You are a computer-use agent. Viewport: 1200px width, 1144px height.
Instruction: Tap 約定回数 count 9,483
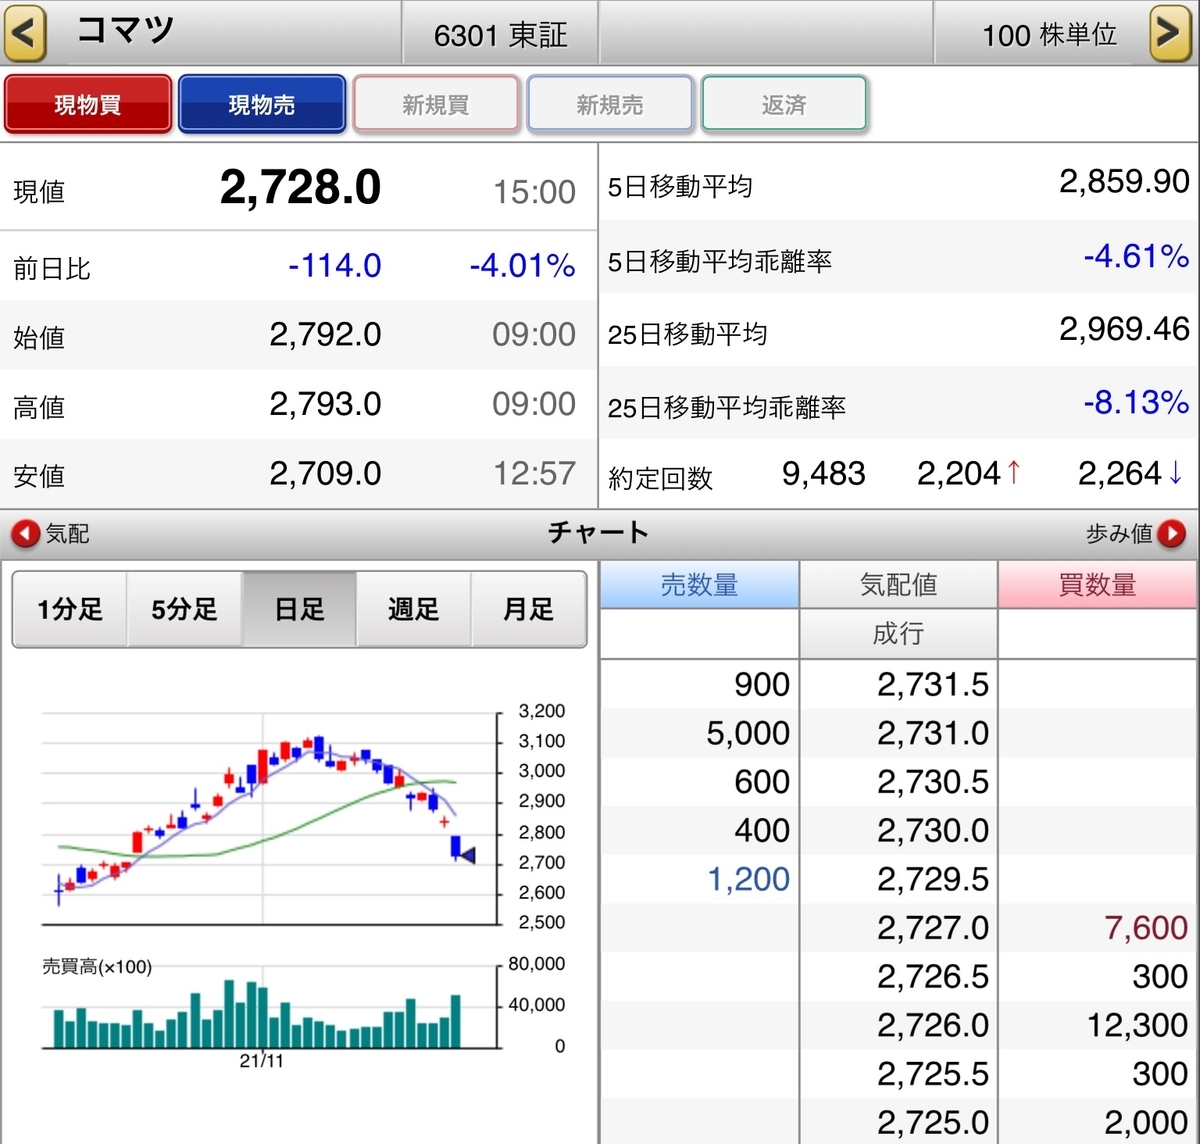[824, 474]
